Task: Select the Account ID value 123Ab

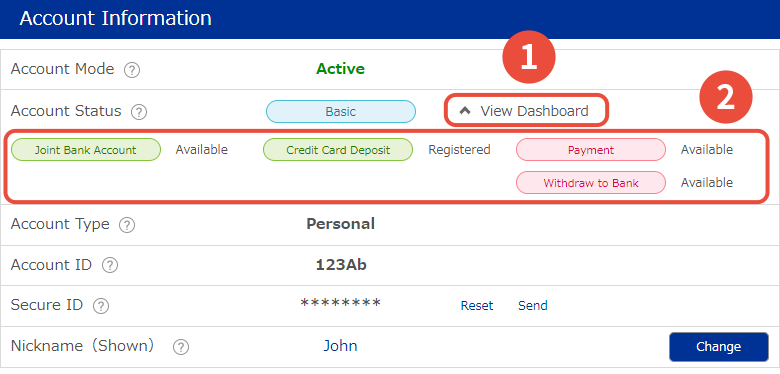Action: pos(341,265)
